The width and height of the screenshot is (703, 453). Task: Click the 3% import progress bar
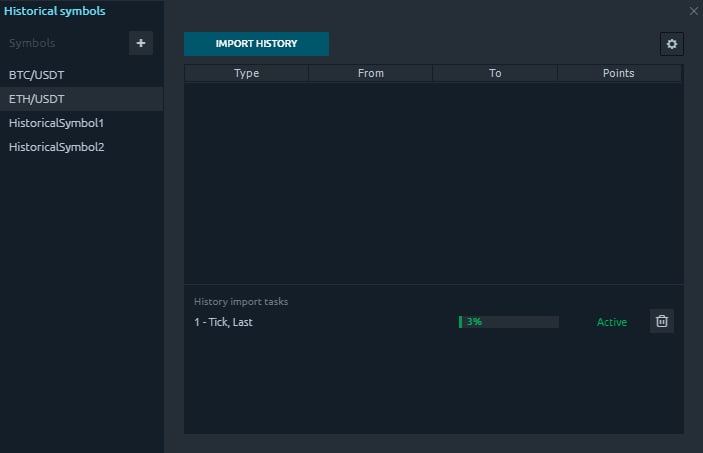coord(508,322)
